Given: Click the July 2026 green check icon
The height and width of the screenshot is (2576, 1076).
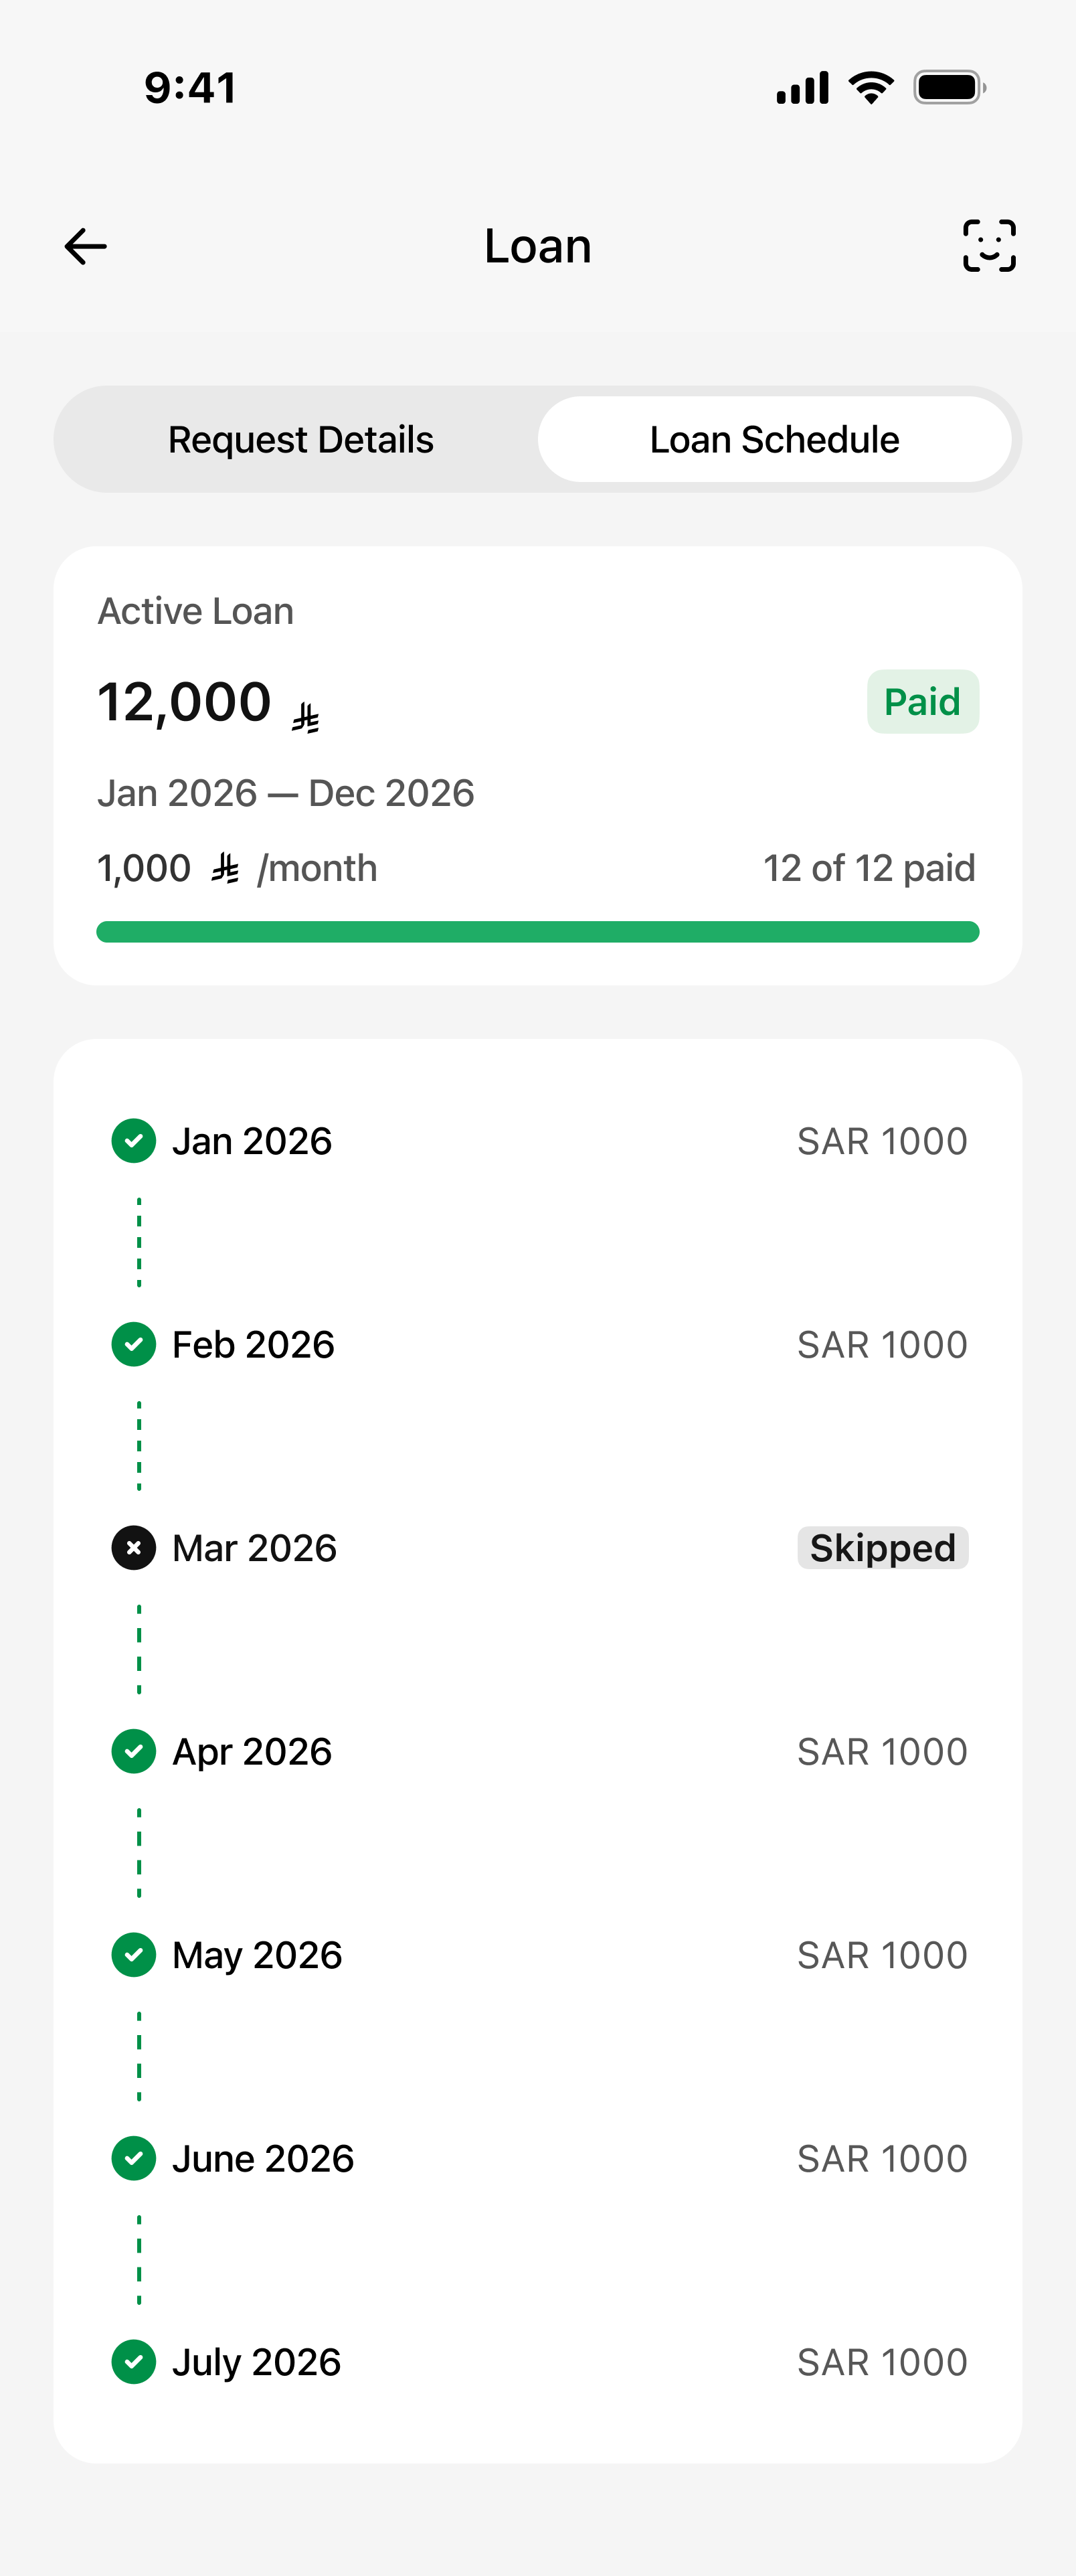Looking at the screenshot, I should 134,2362.
